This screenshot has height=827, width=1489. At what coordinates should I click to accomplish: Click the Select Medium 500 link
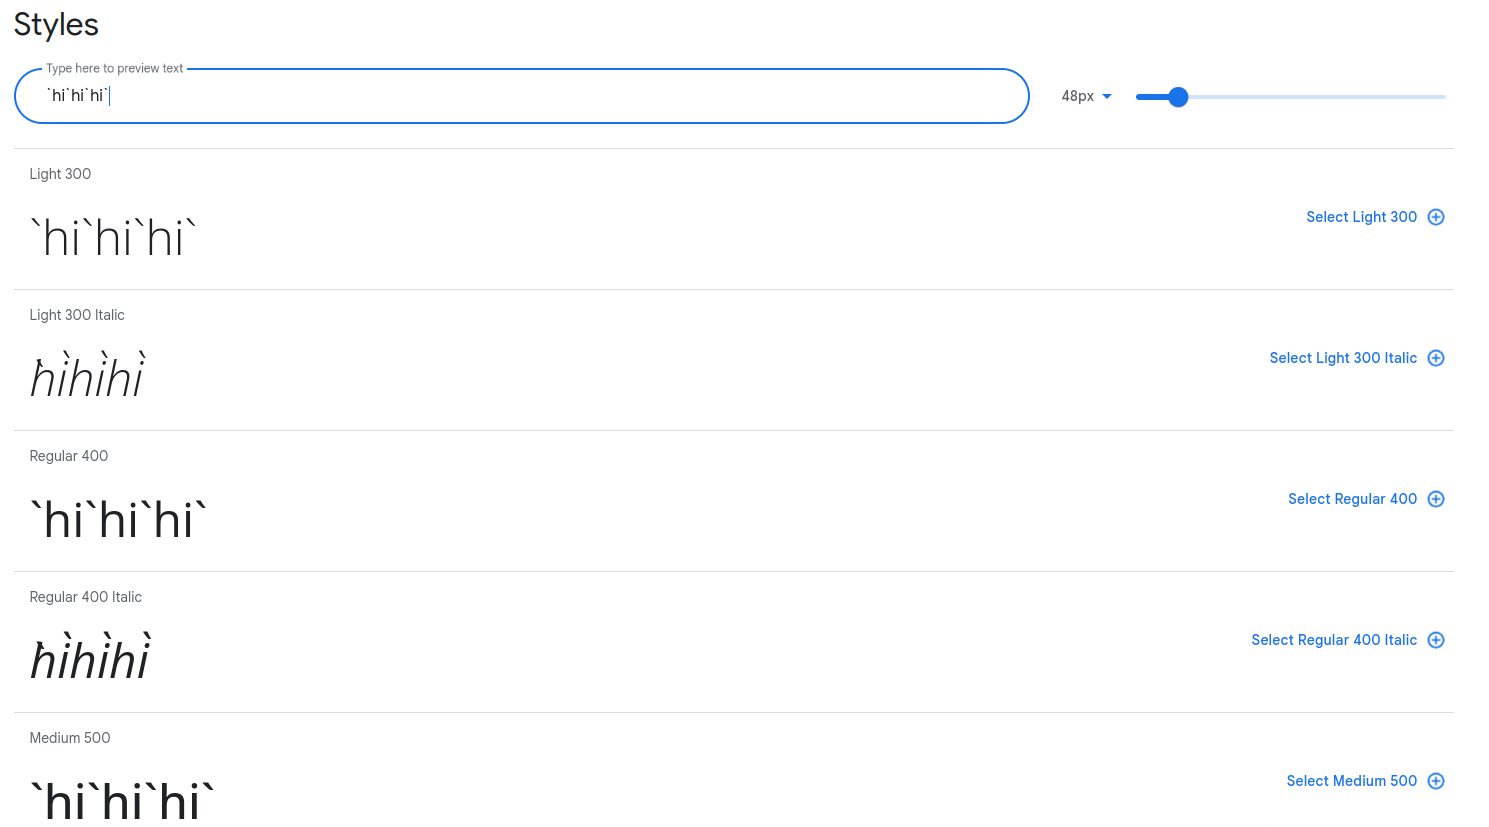pyautogui.click(x=1350, y=780)
